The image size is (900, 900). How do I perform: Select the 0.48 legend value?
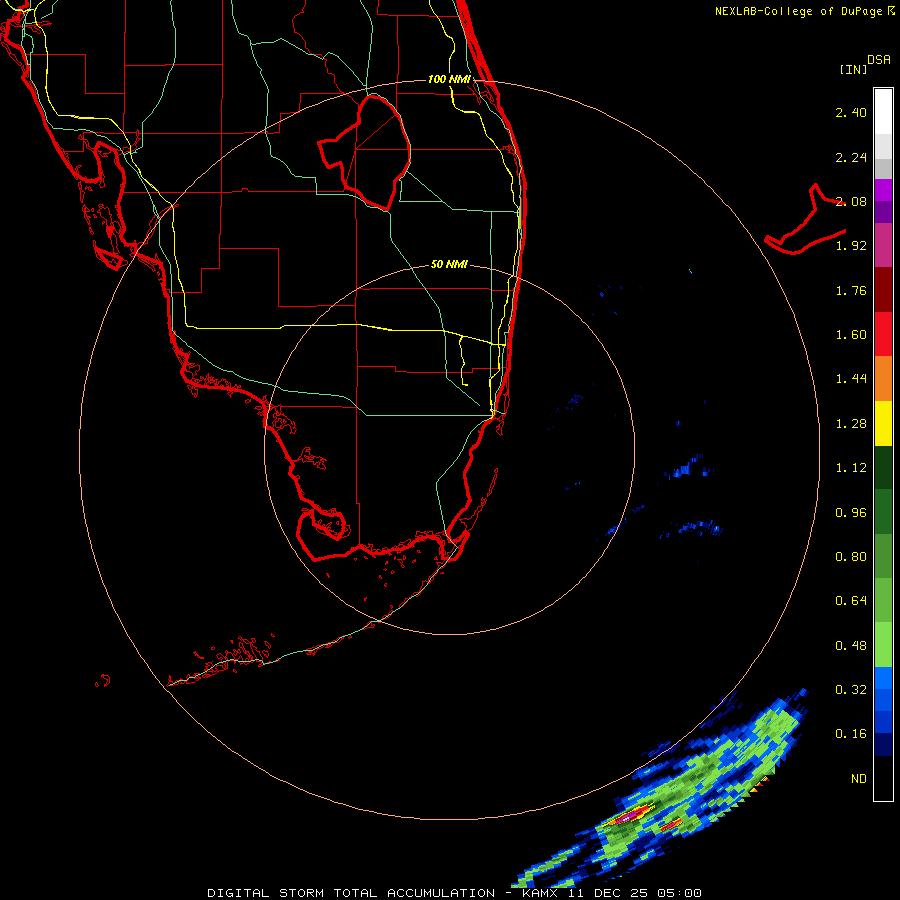click(851, 646)
